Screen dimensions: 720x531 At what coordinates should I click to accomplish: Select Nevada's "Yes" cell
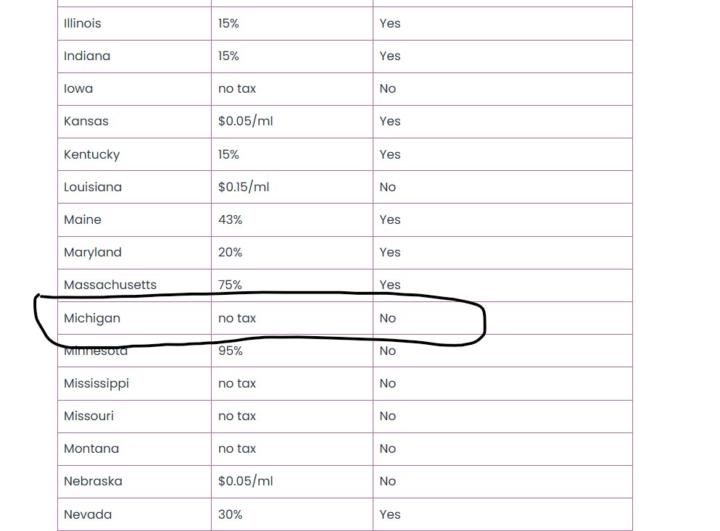389,514
